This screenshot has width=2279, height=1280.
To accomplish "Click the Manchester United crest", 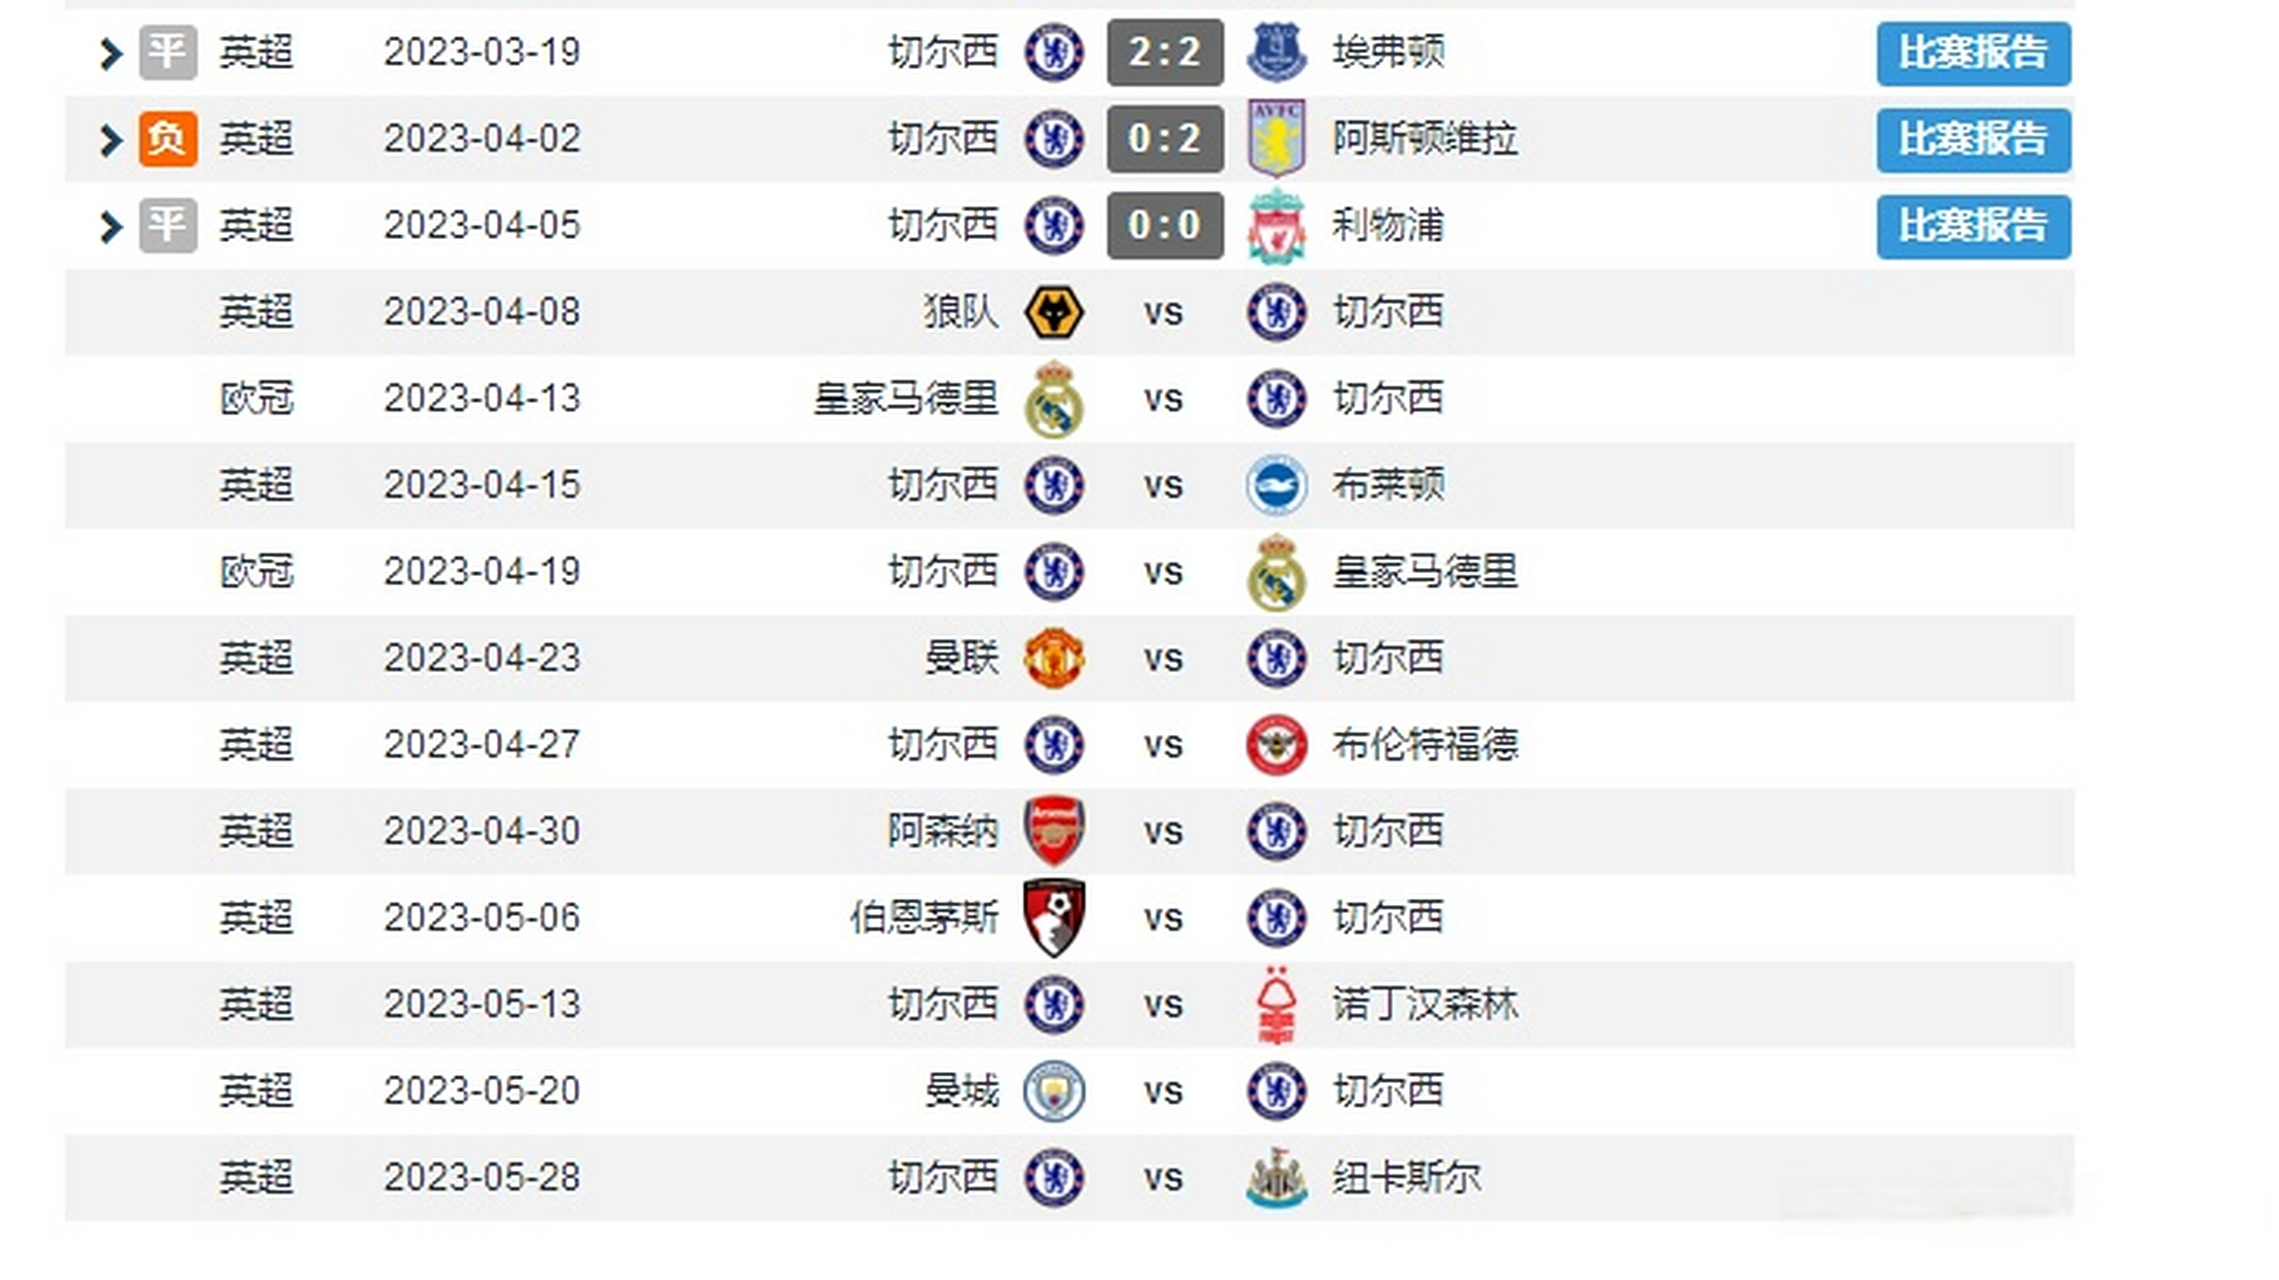I will [1054, 658].
